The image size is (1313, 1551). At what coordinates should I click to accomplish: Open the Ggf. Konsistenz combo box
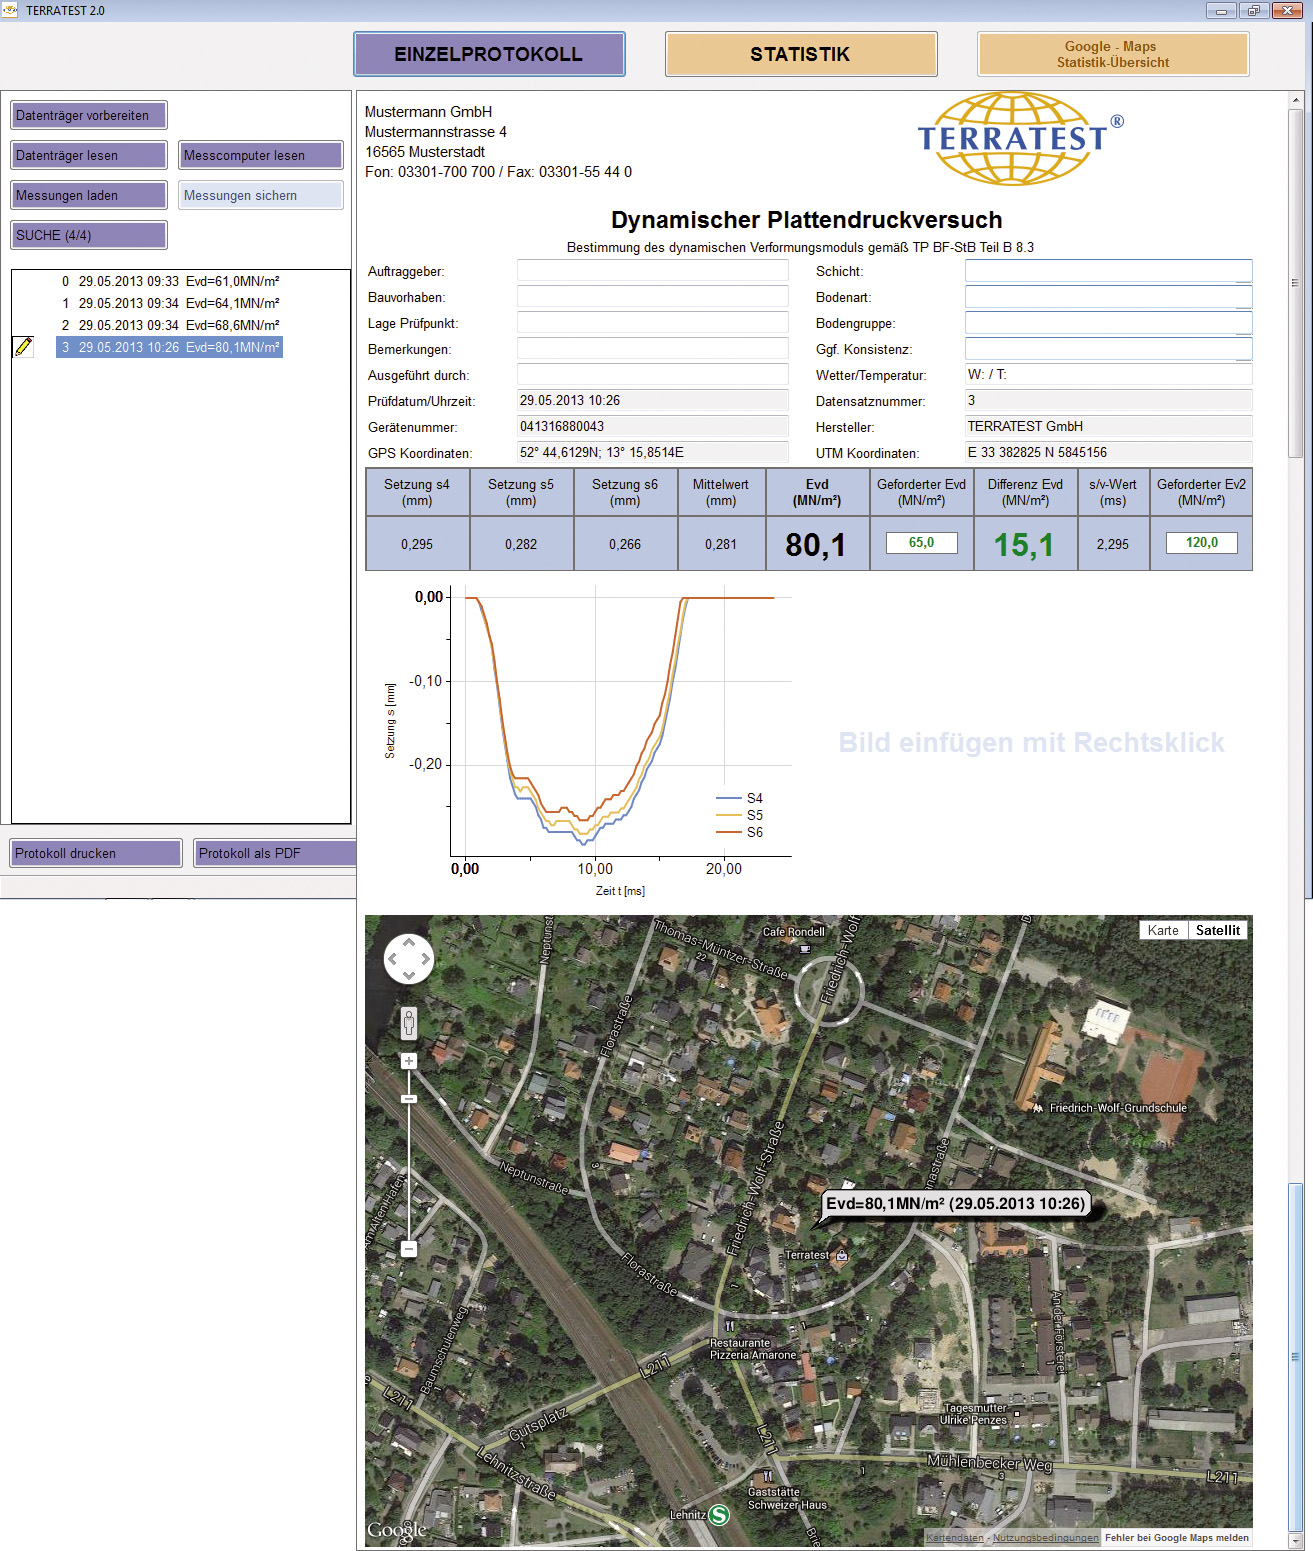click(x=1108, y=349)
